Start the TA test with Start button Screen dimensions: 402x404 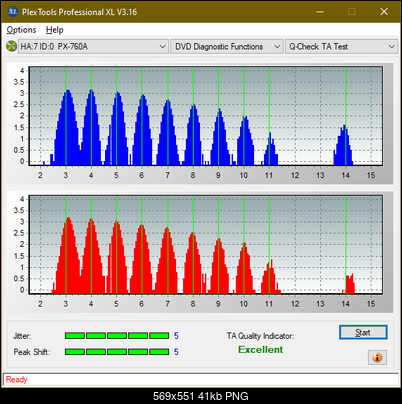[363, 332]
